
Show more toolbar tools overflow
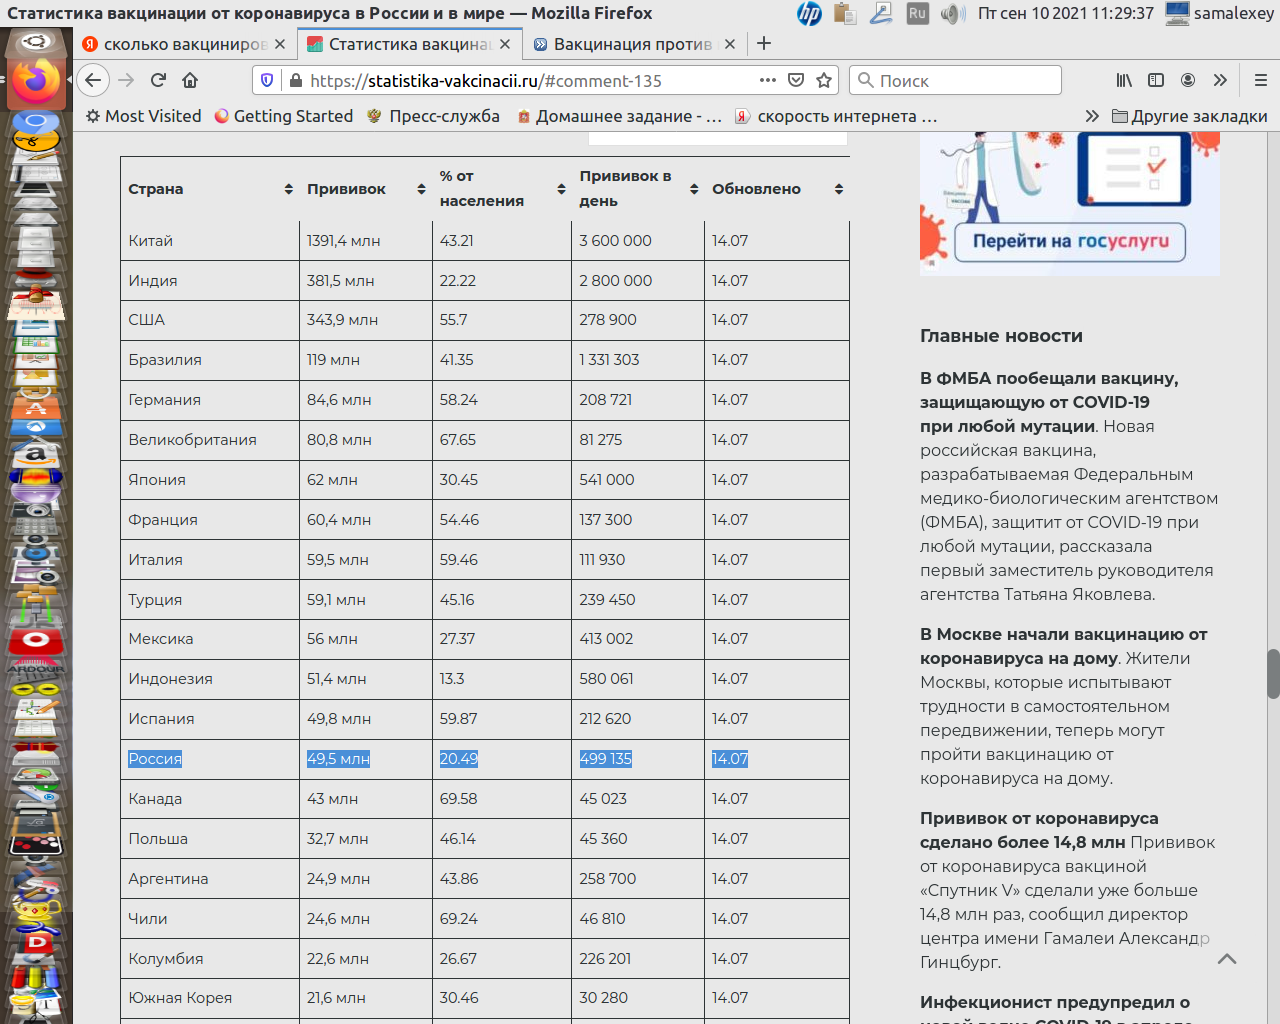coord(1220,80)
